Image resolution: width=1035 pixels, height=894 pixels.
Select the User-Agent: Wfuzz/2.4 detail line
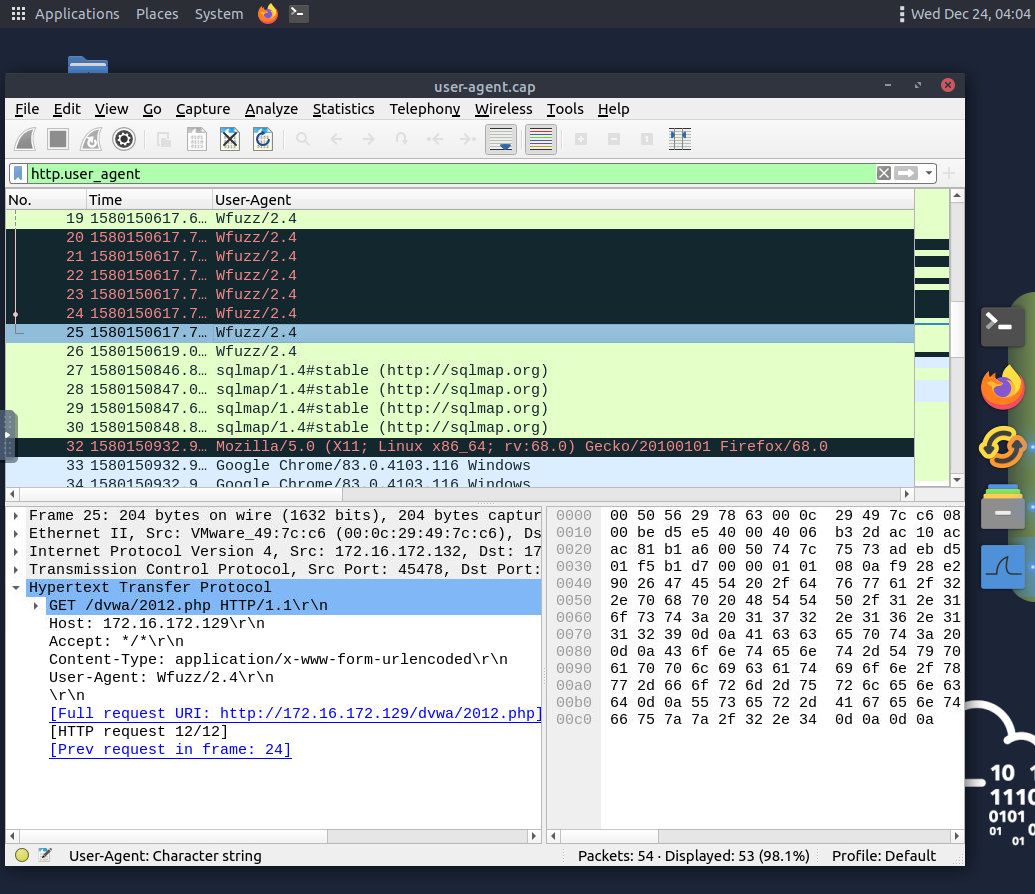(161, 677)
